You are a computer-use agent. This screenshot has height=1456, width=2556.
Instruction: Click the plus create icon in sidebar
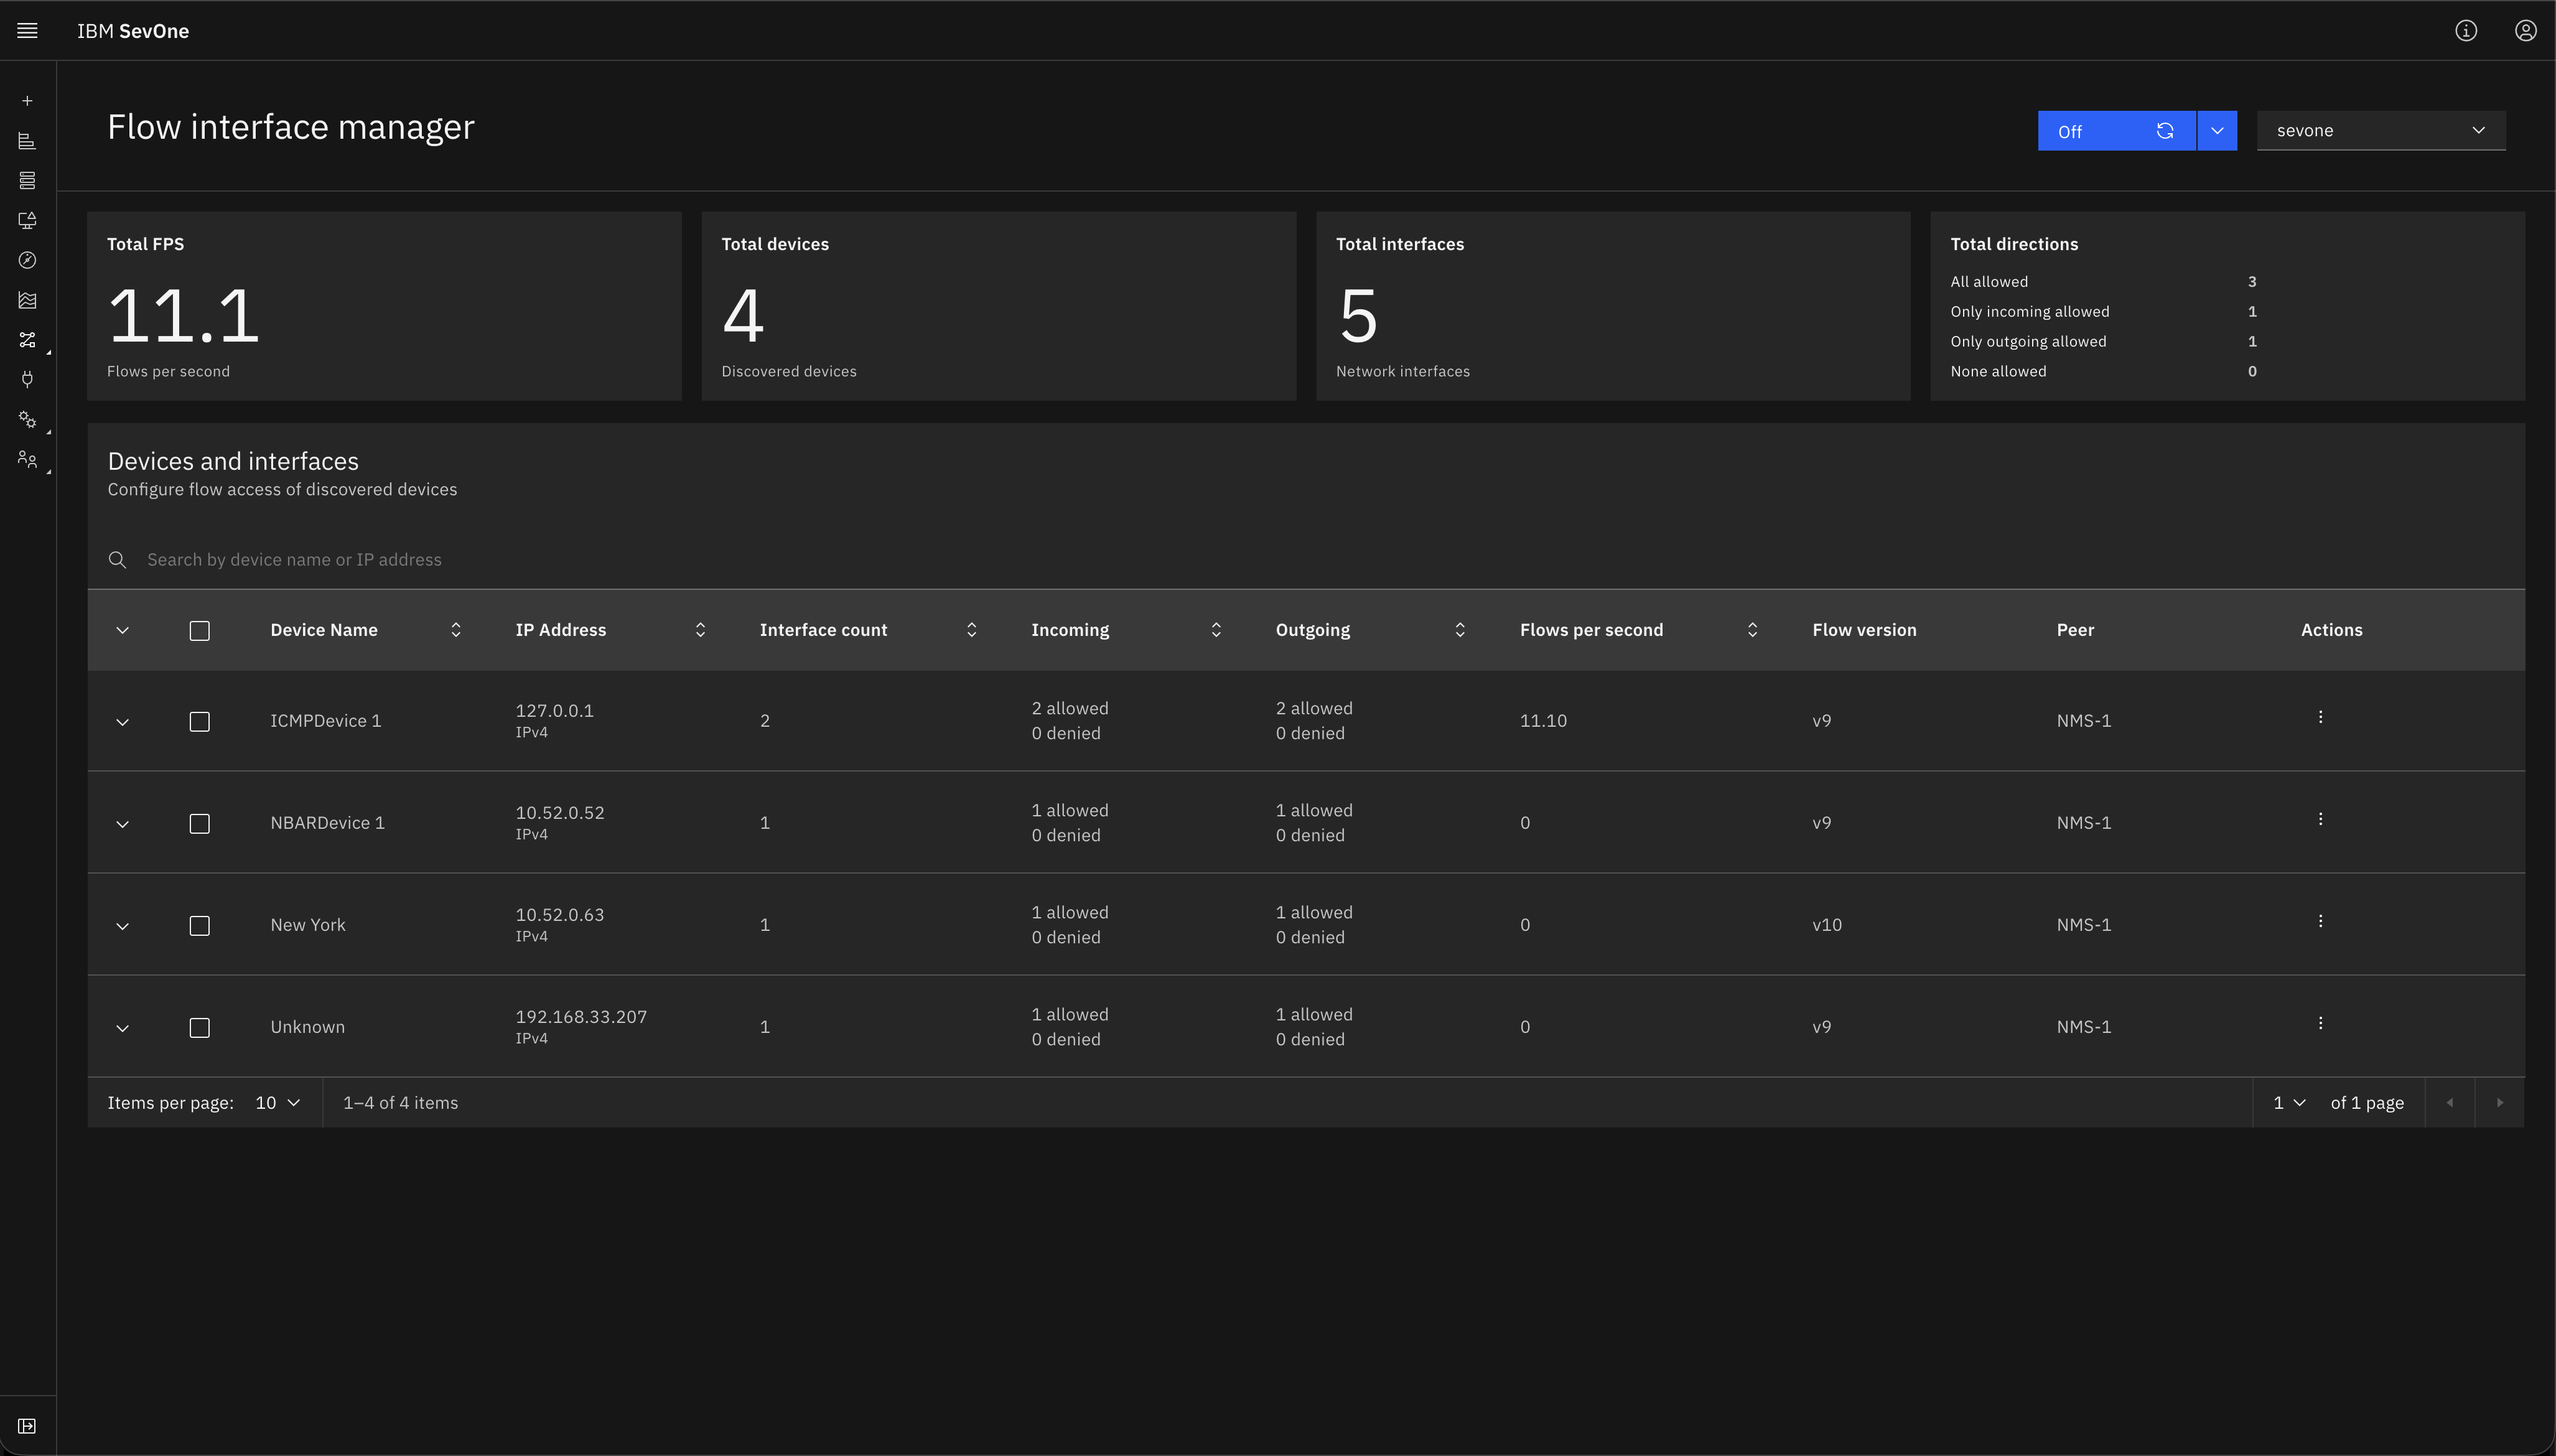pos(27,101)
